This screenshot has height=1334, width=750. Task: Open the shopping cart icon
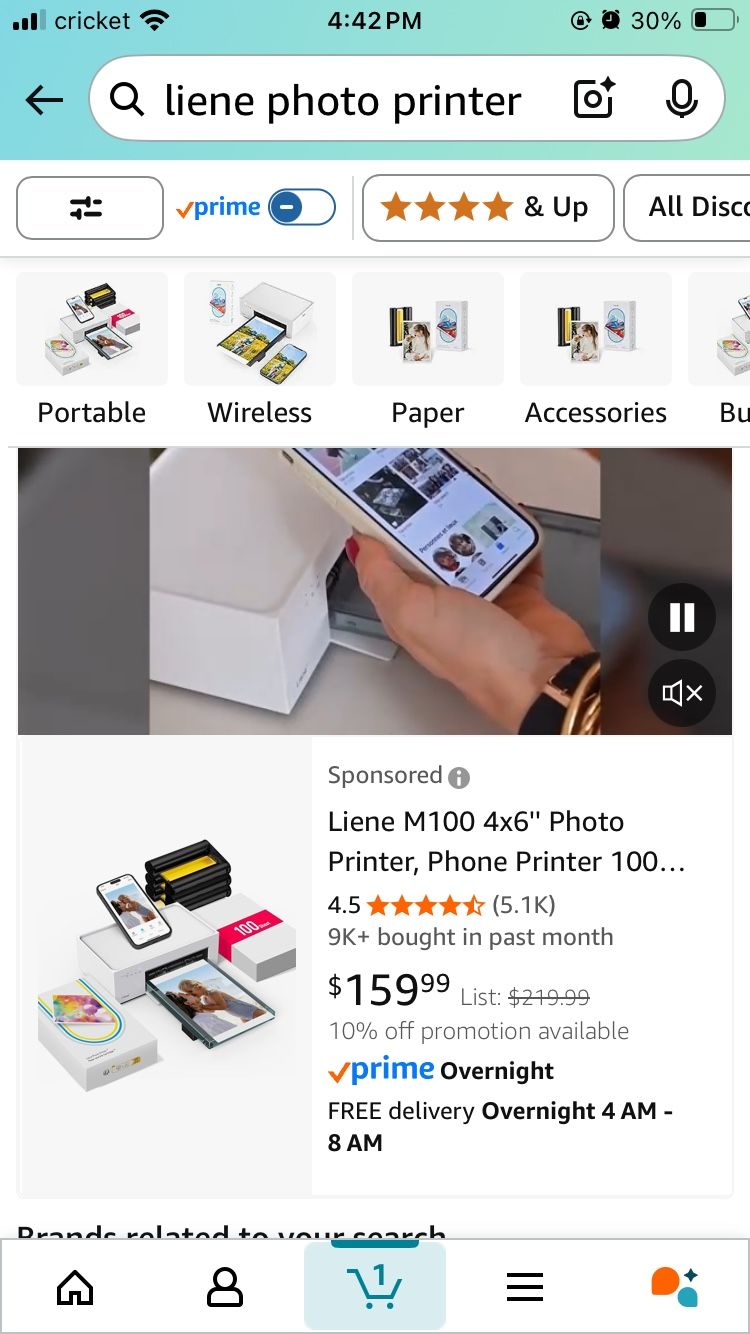(374, 1287)
